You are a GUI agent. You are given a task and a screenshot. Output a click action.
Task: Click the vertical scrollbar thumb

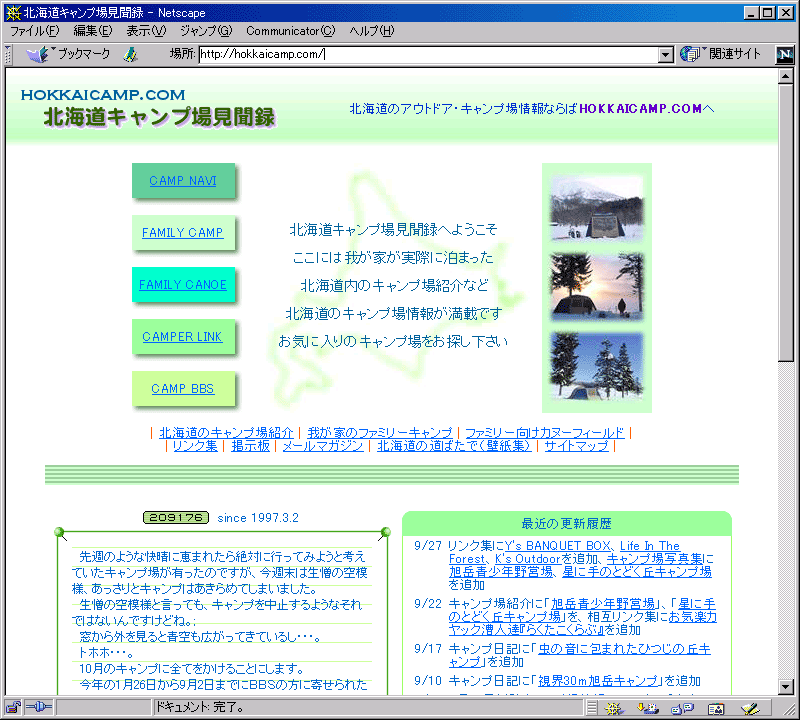tap(786, 223)
